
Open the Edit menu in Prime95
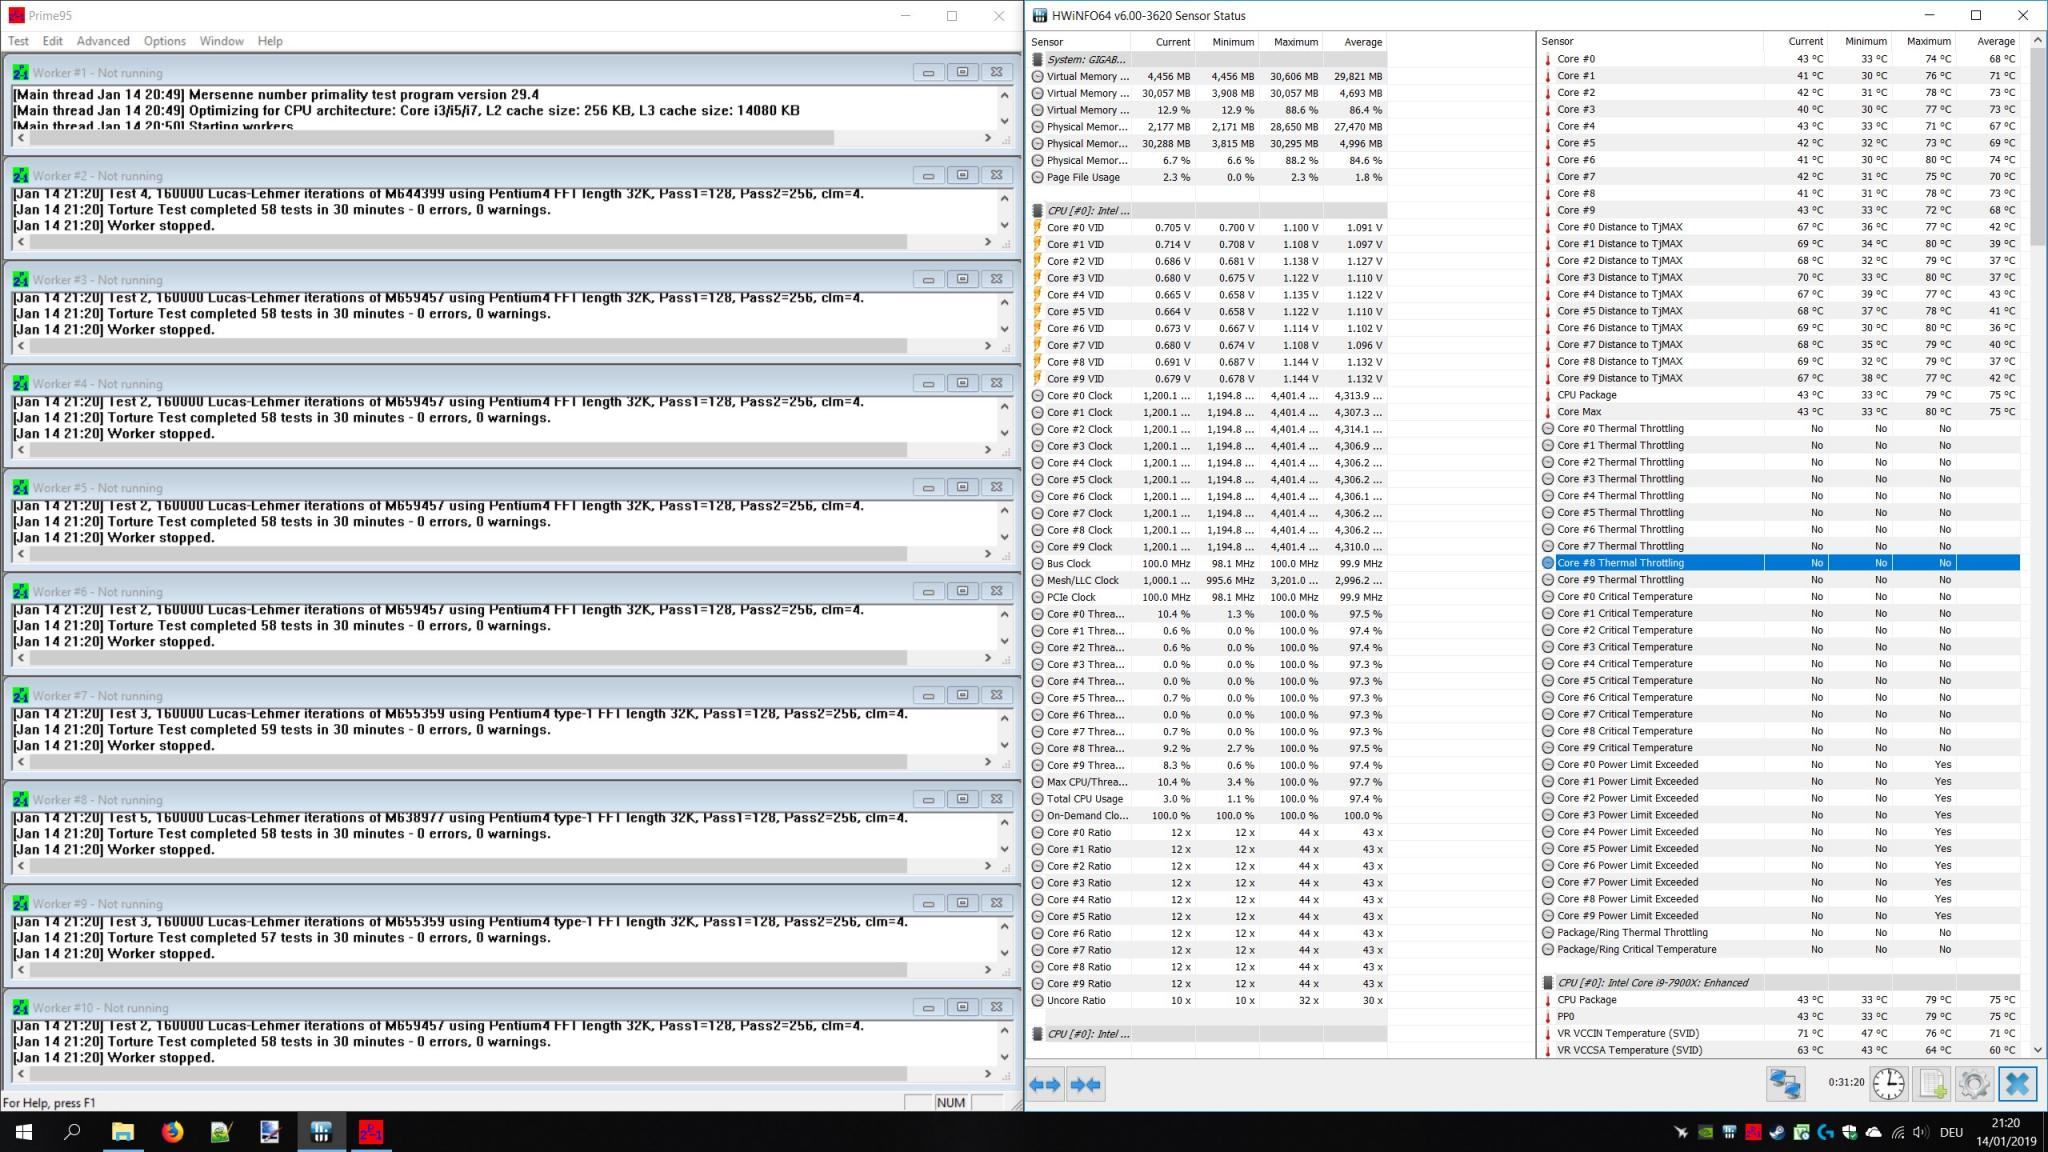point(52,41)
